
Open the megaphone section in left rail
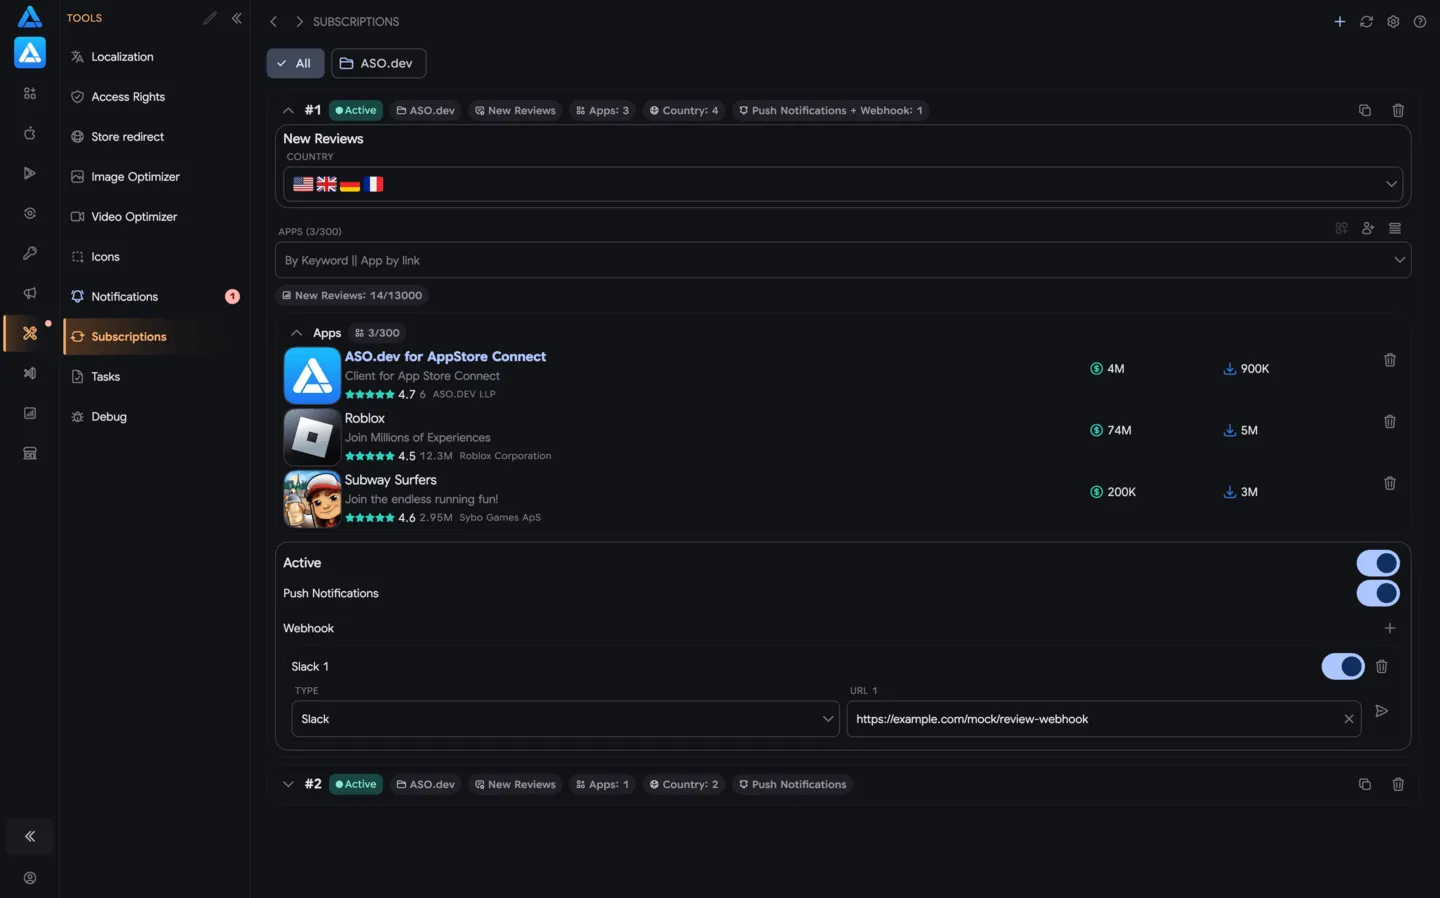pos(30,293)
